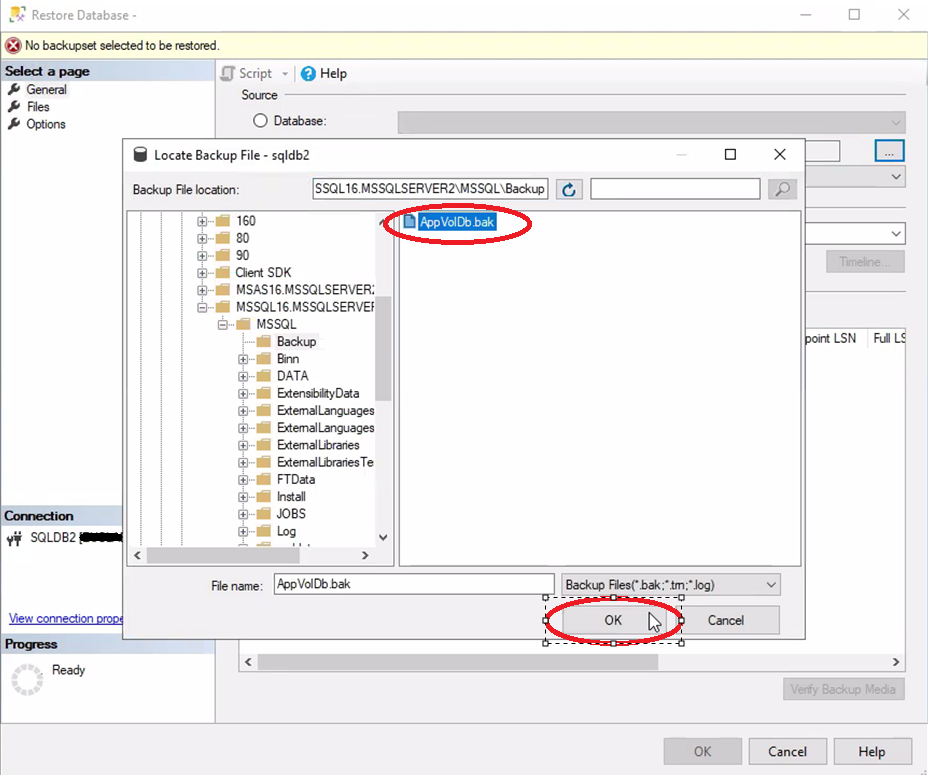
Task: Expand the DATA folder node
Action: 243,376
